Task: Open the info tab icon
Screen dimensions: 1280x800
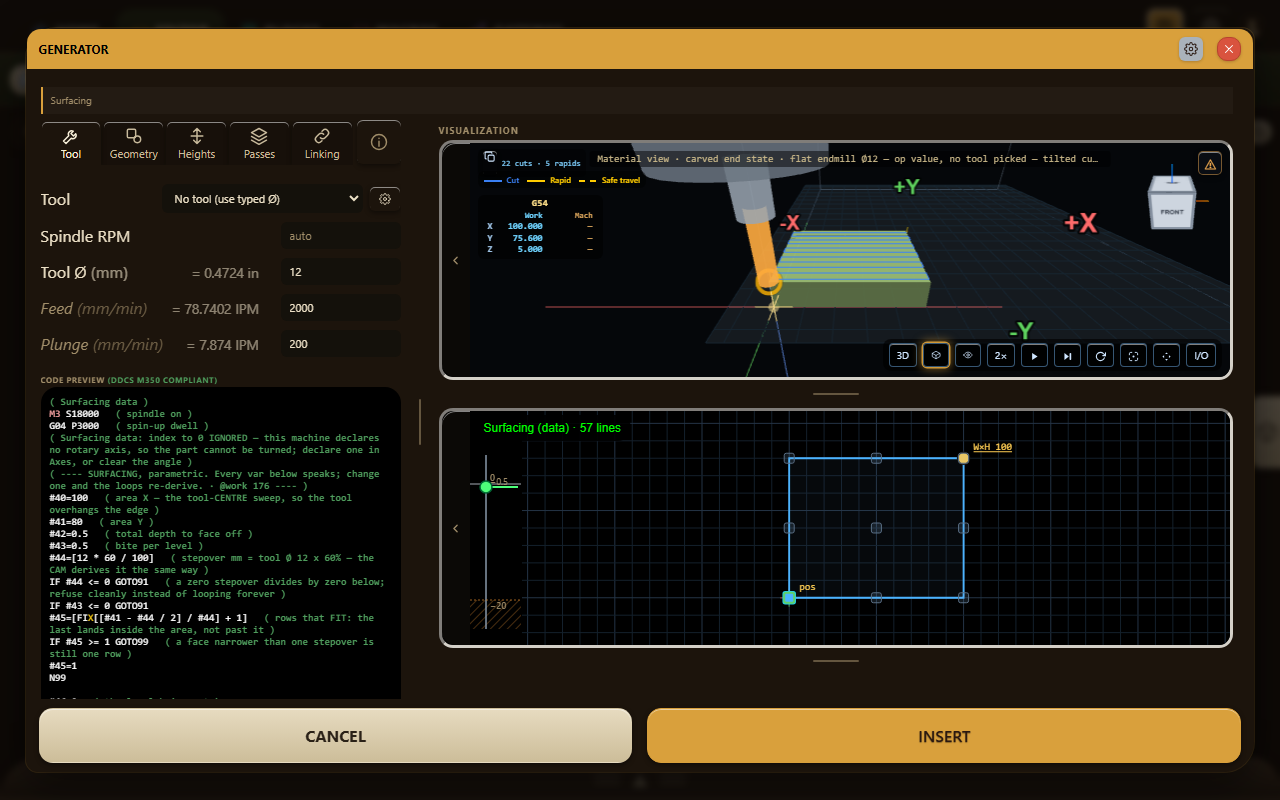Action: tap(379, 142)
